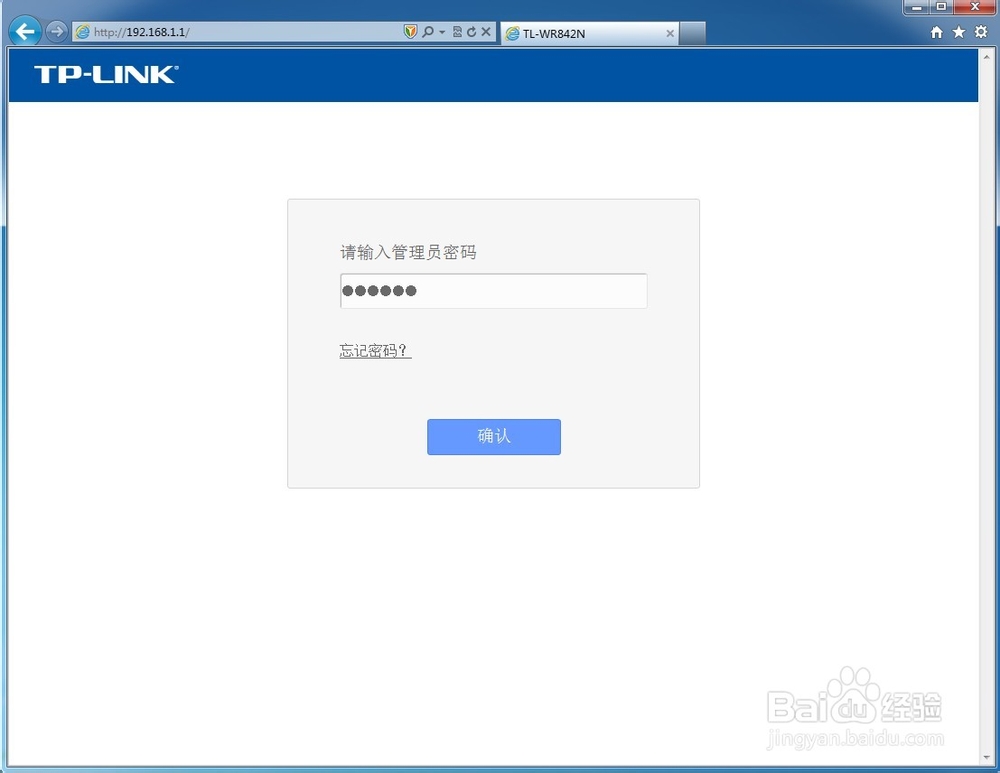Open favorites with the star icon
The image size is (1000, 773).
tap(959, 32)
